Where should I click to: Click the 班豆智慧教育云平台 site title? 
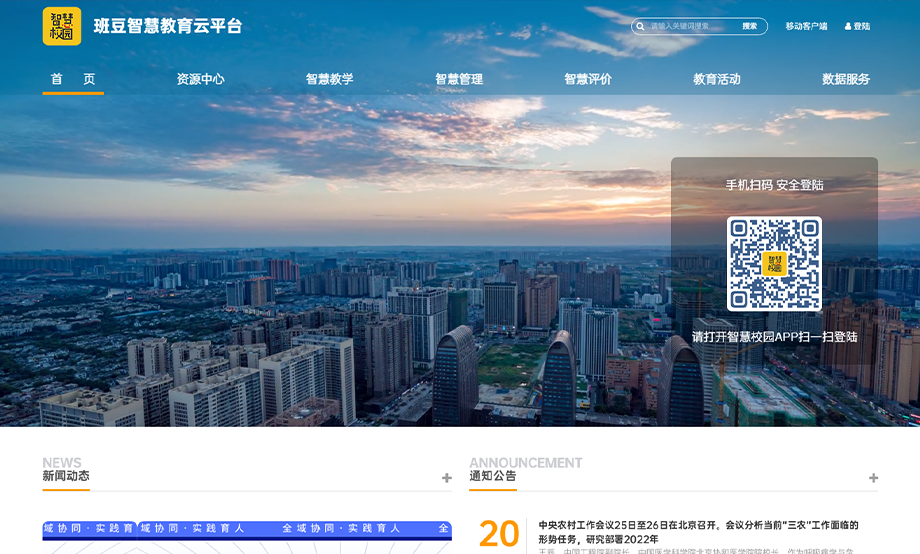coord(168,26)
